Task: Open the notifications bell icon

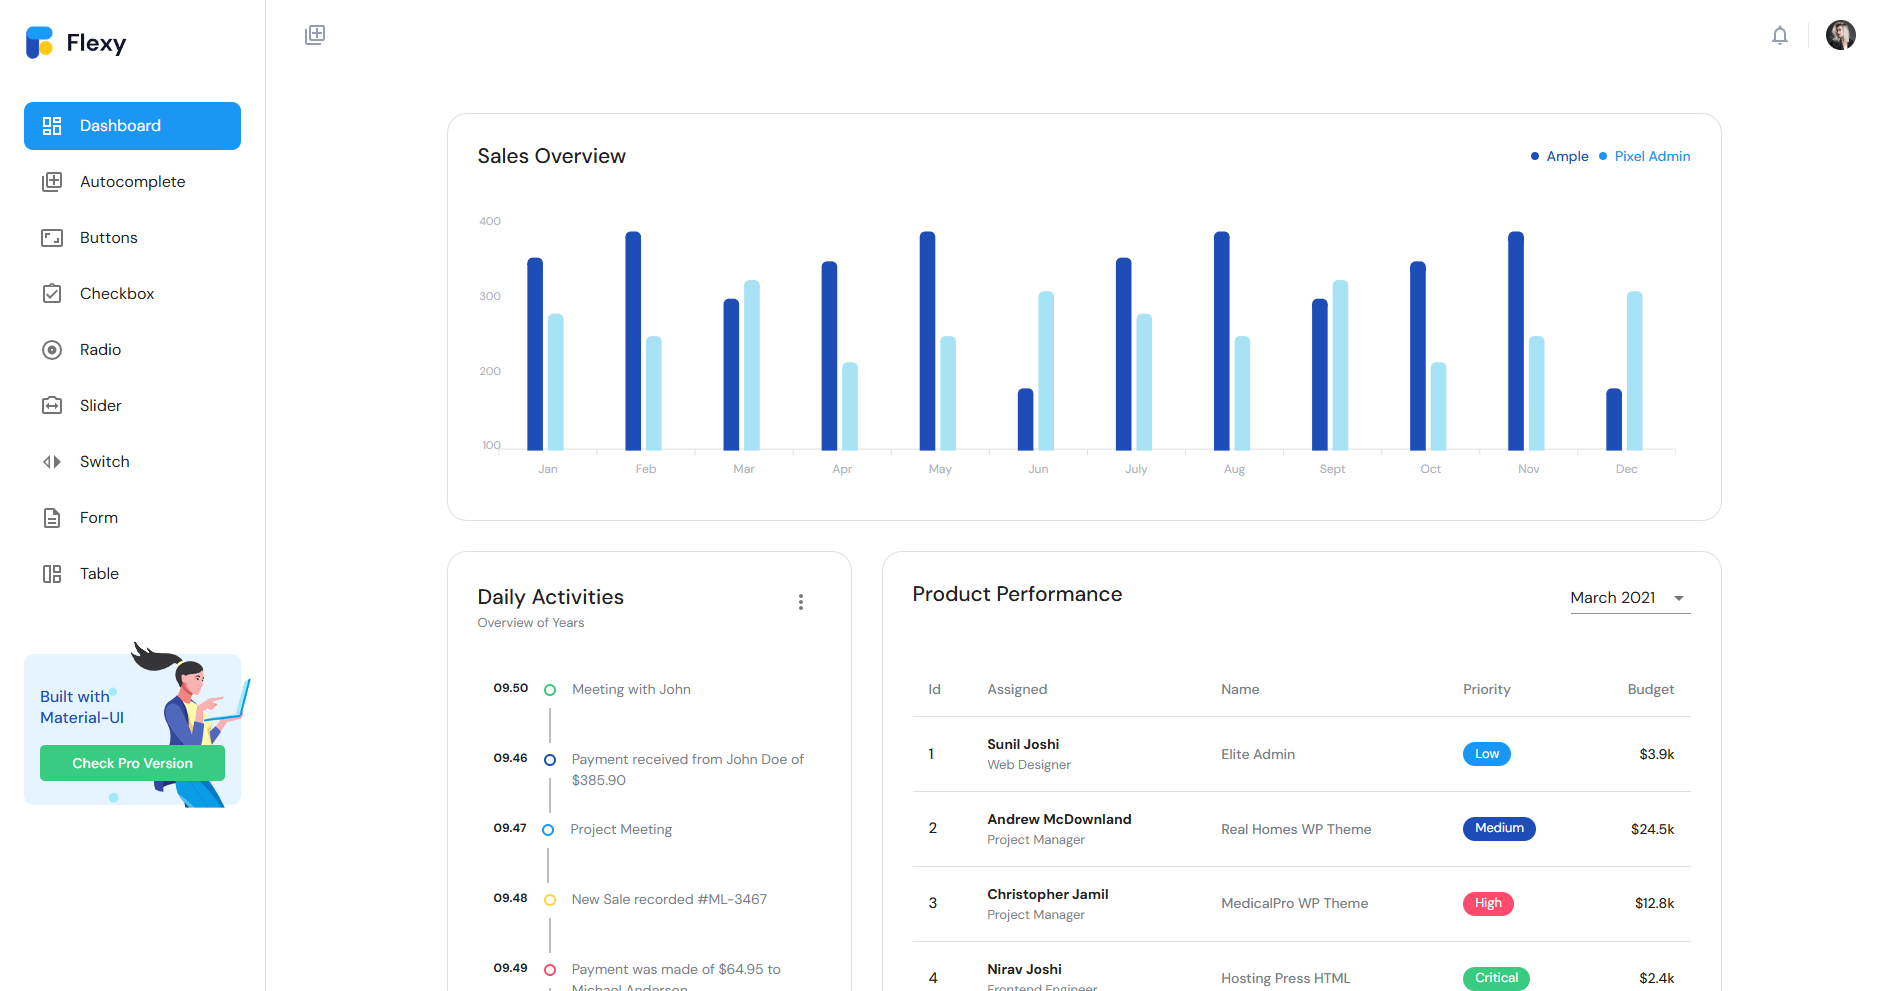Action: point(1779,35)
